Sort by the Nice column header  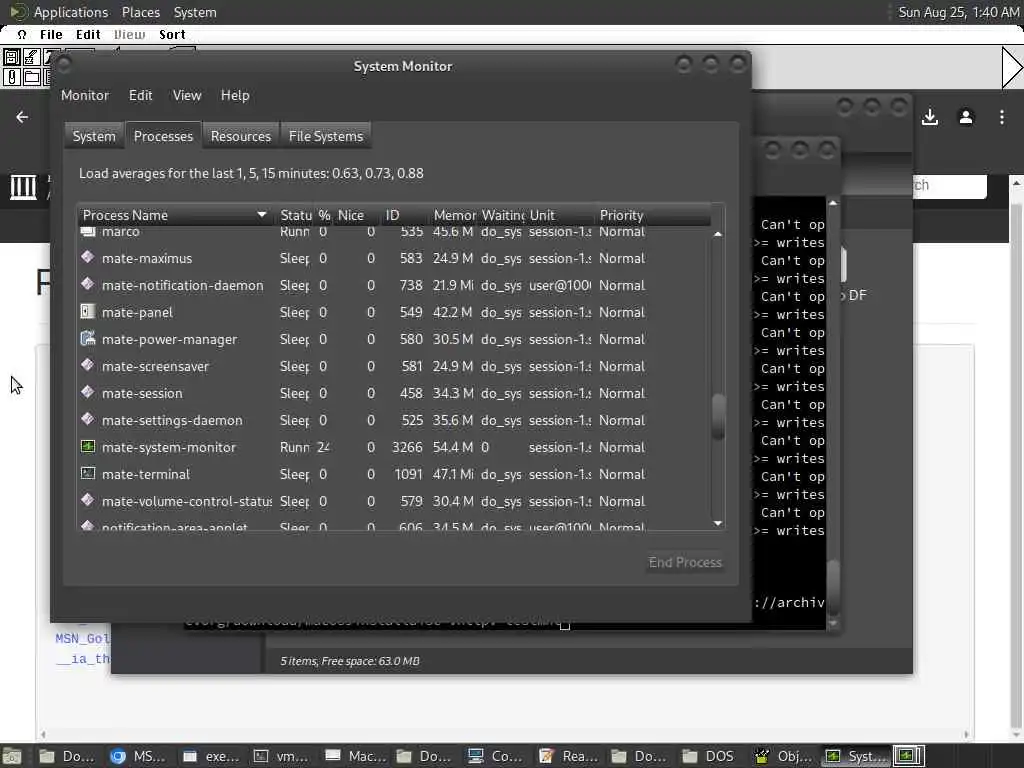coord(357,215)
